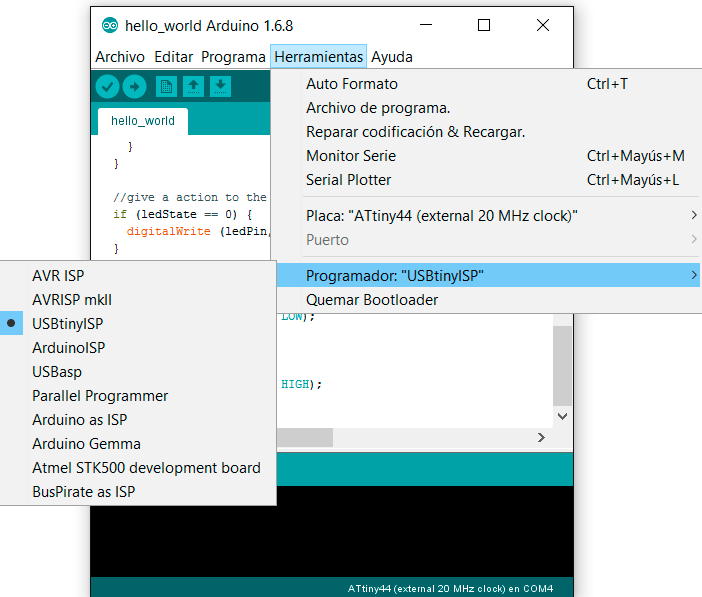This screenshot has height=597, width=702.
Task: Open the Editar menu
Action: pos(173,57)
